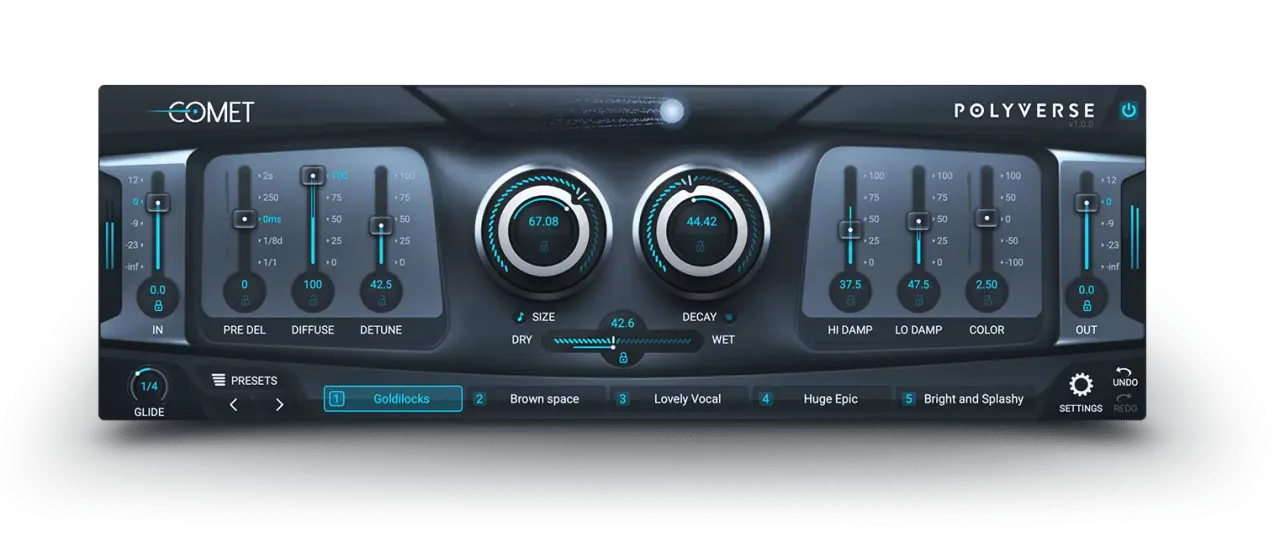Select the Huge Epic preset slot

click(824, 399)
